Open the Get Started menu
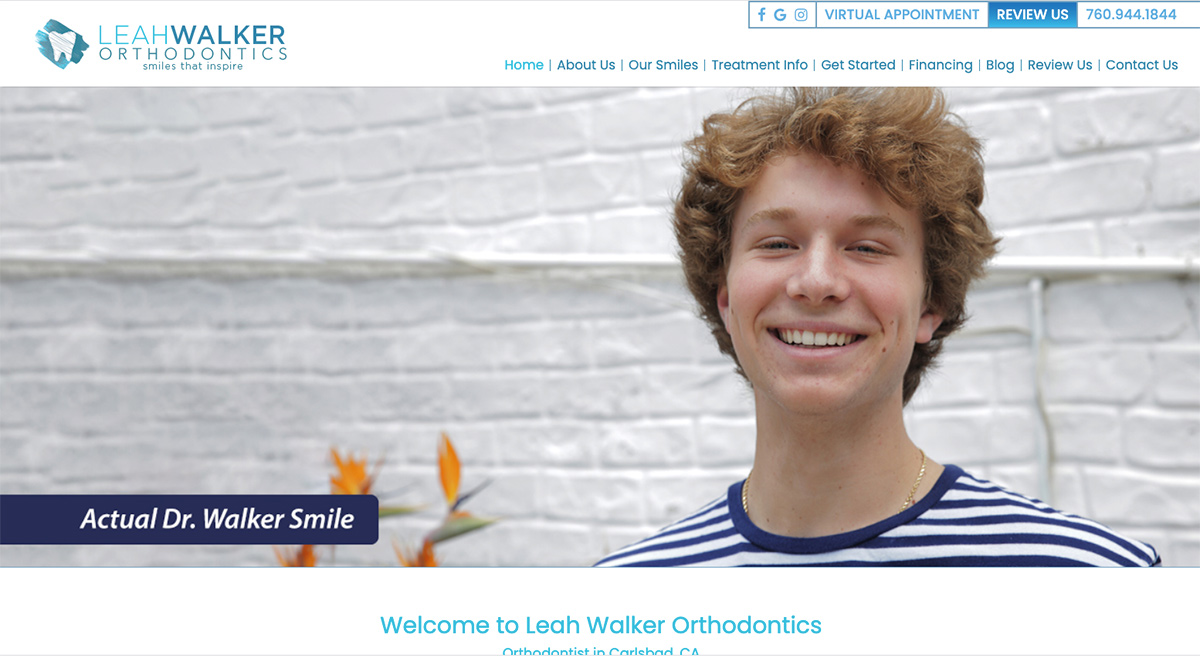 [858, 65]
